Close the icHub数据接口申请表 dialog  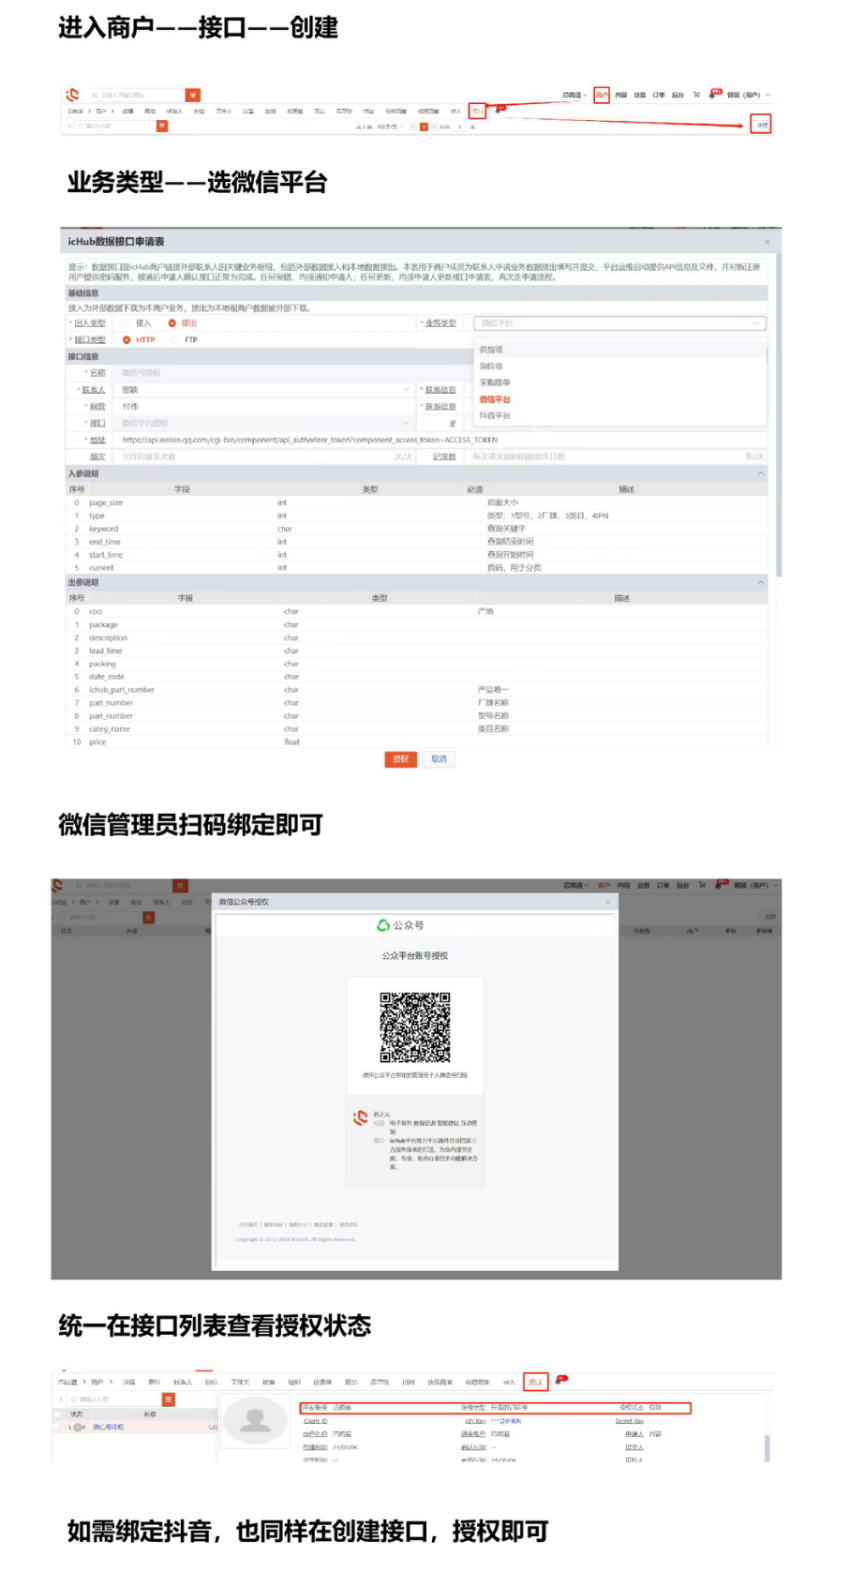(767, 242)
